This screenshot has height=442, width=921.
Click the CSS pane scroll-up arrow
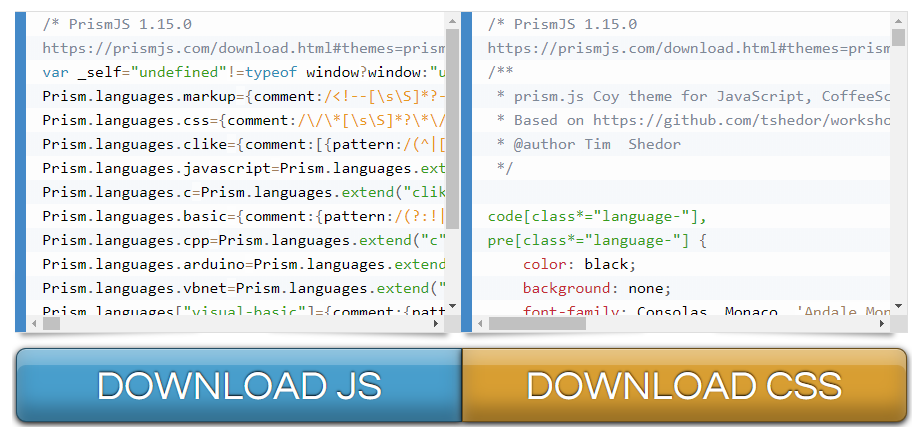[x=898, y=21]
